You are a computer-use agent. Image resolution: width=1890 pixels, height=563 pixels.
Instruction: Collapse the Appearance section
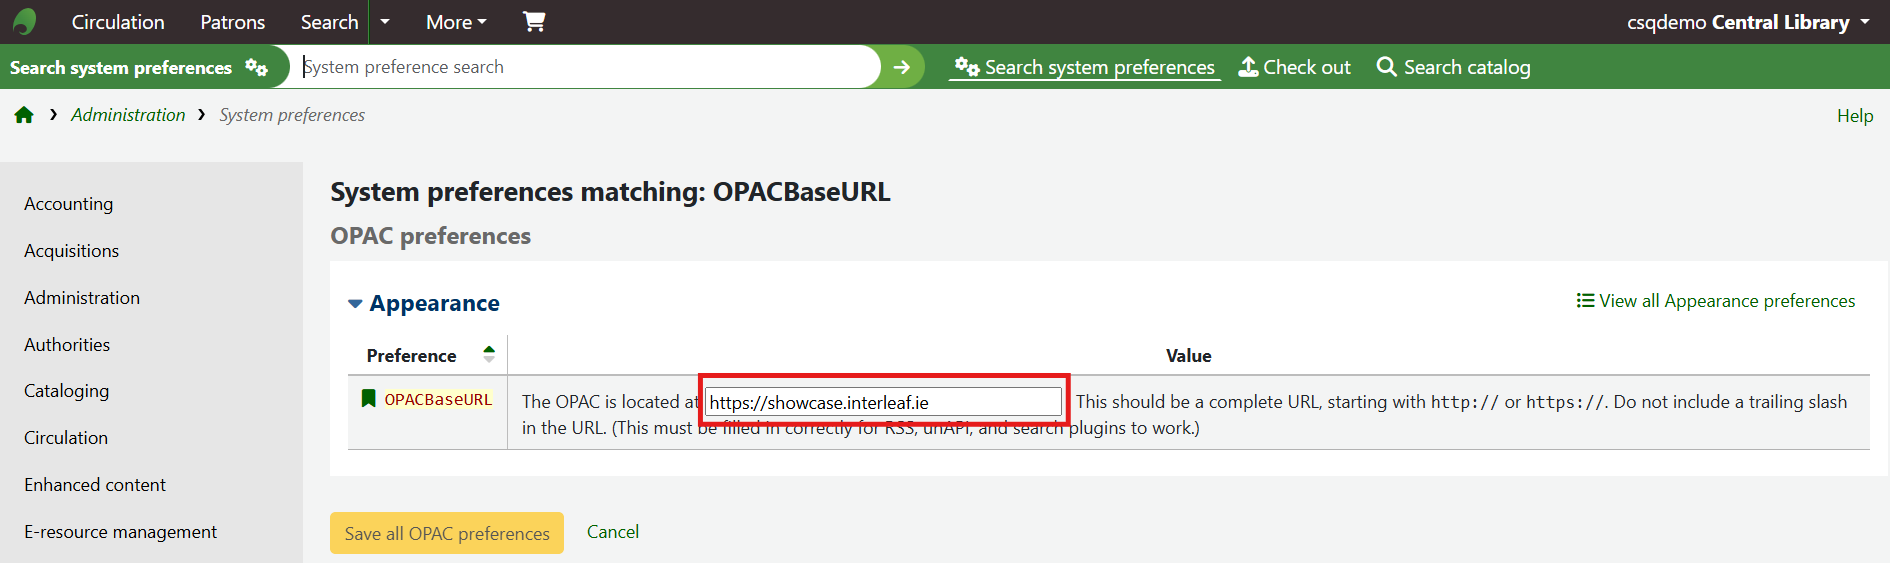(355, 303)
